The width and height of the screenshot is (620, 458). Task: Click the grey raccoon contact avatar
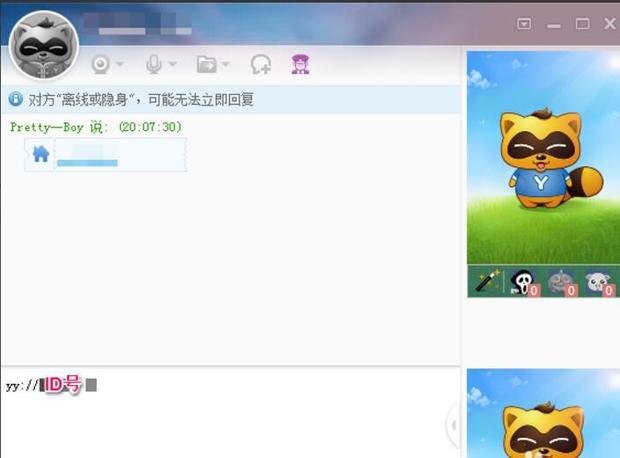click(x=43, y=45)
